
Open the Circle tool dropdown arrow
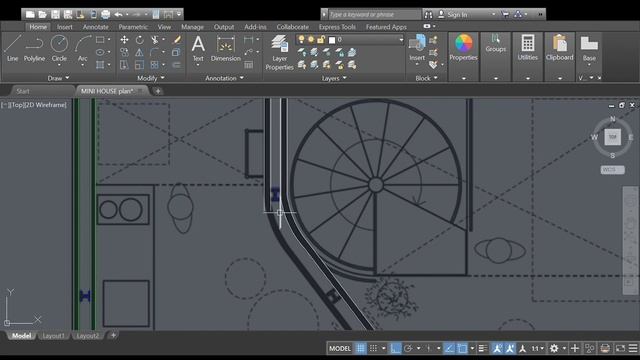click(x=59, y=65)
